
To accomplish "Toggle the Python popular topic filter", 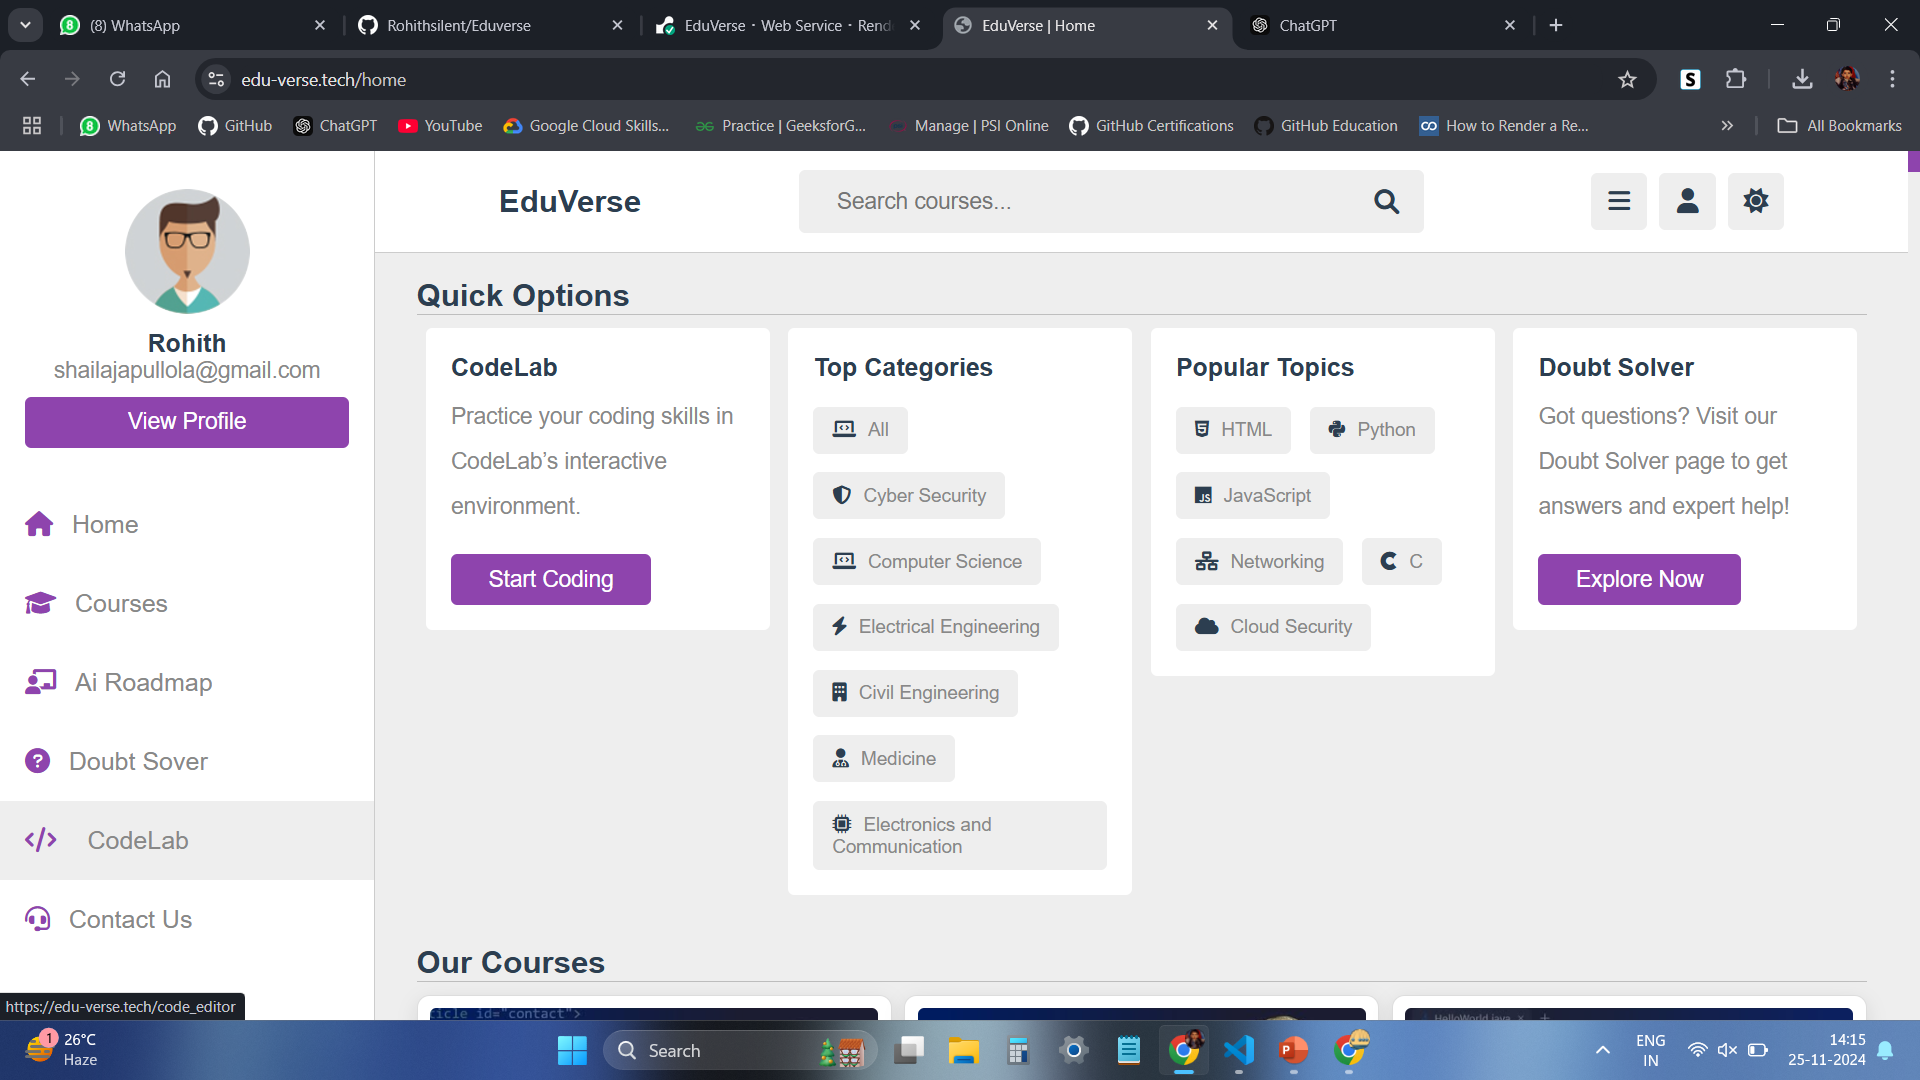I will 1371,429.
